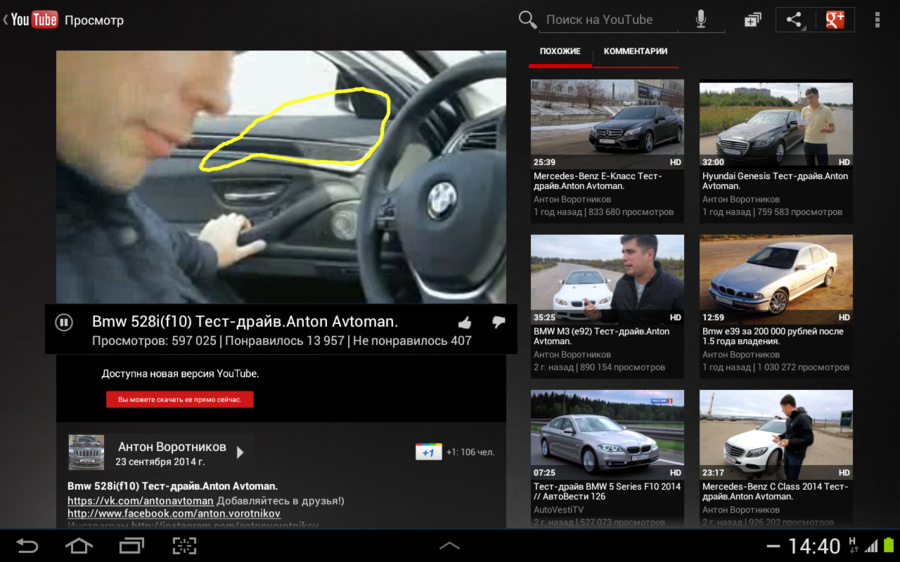Screen dimensions: 900x562
Task: Tap the screenshot capture icon
Action: point(184,545)
